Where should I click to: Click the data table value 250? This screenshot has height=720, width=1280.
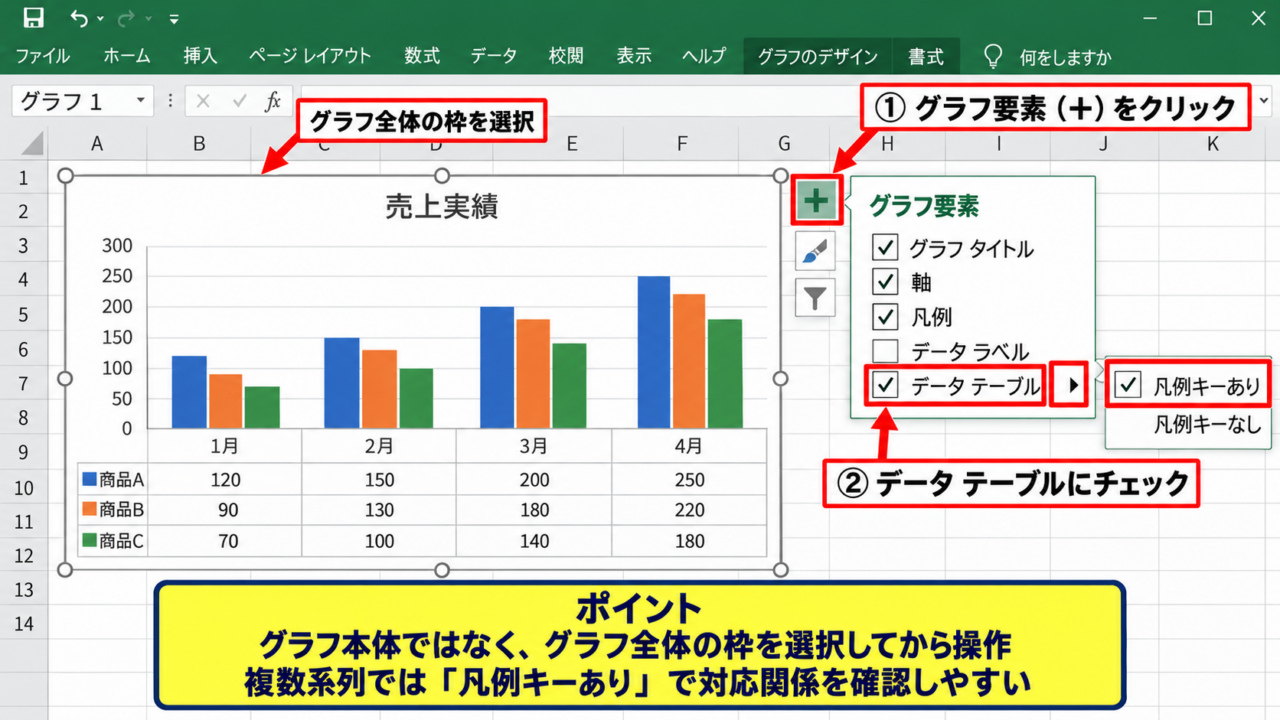coord(689,479)
